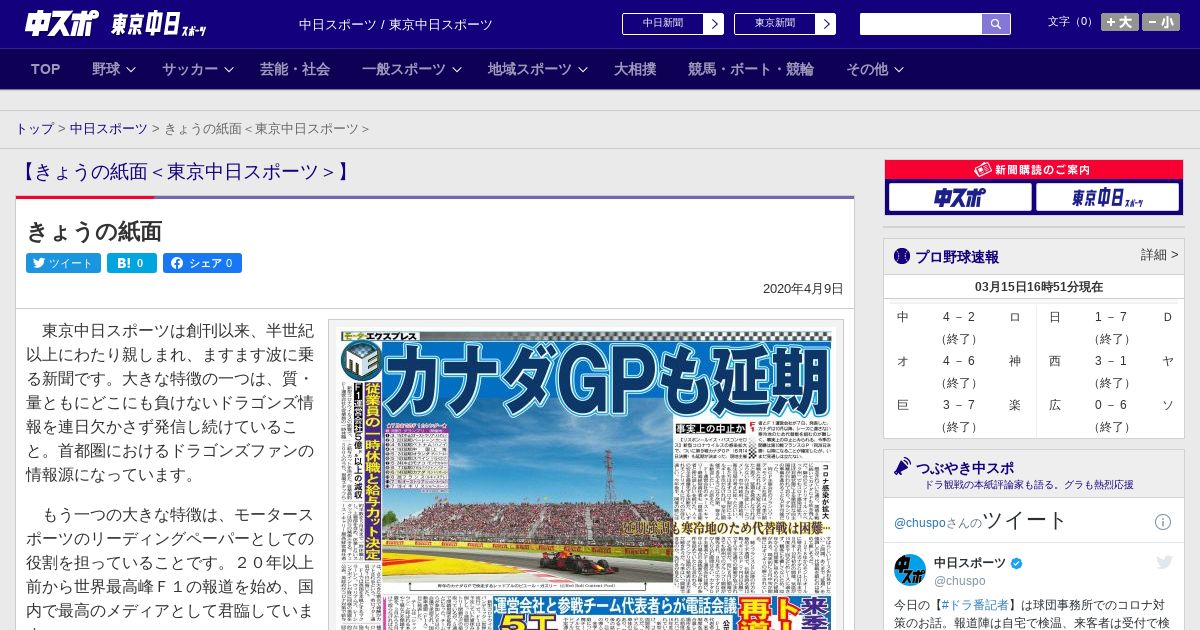Screen dimensions: 1200x630
Task: Open the 中スポ subscription banner button
Action: 960,197
